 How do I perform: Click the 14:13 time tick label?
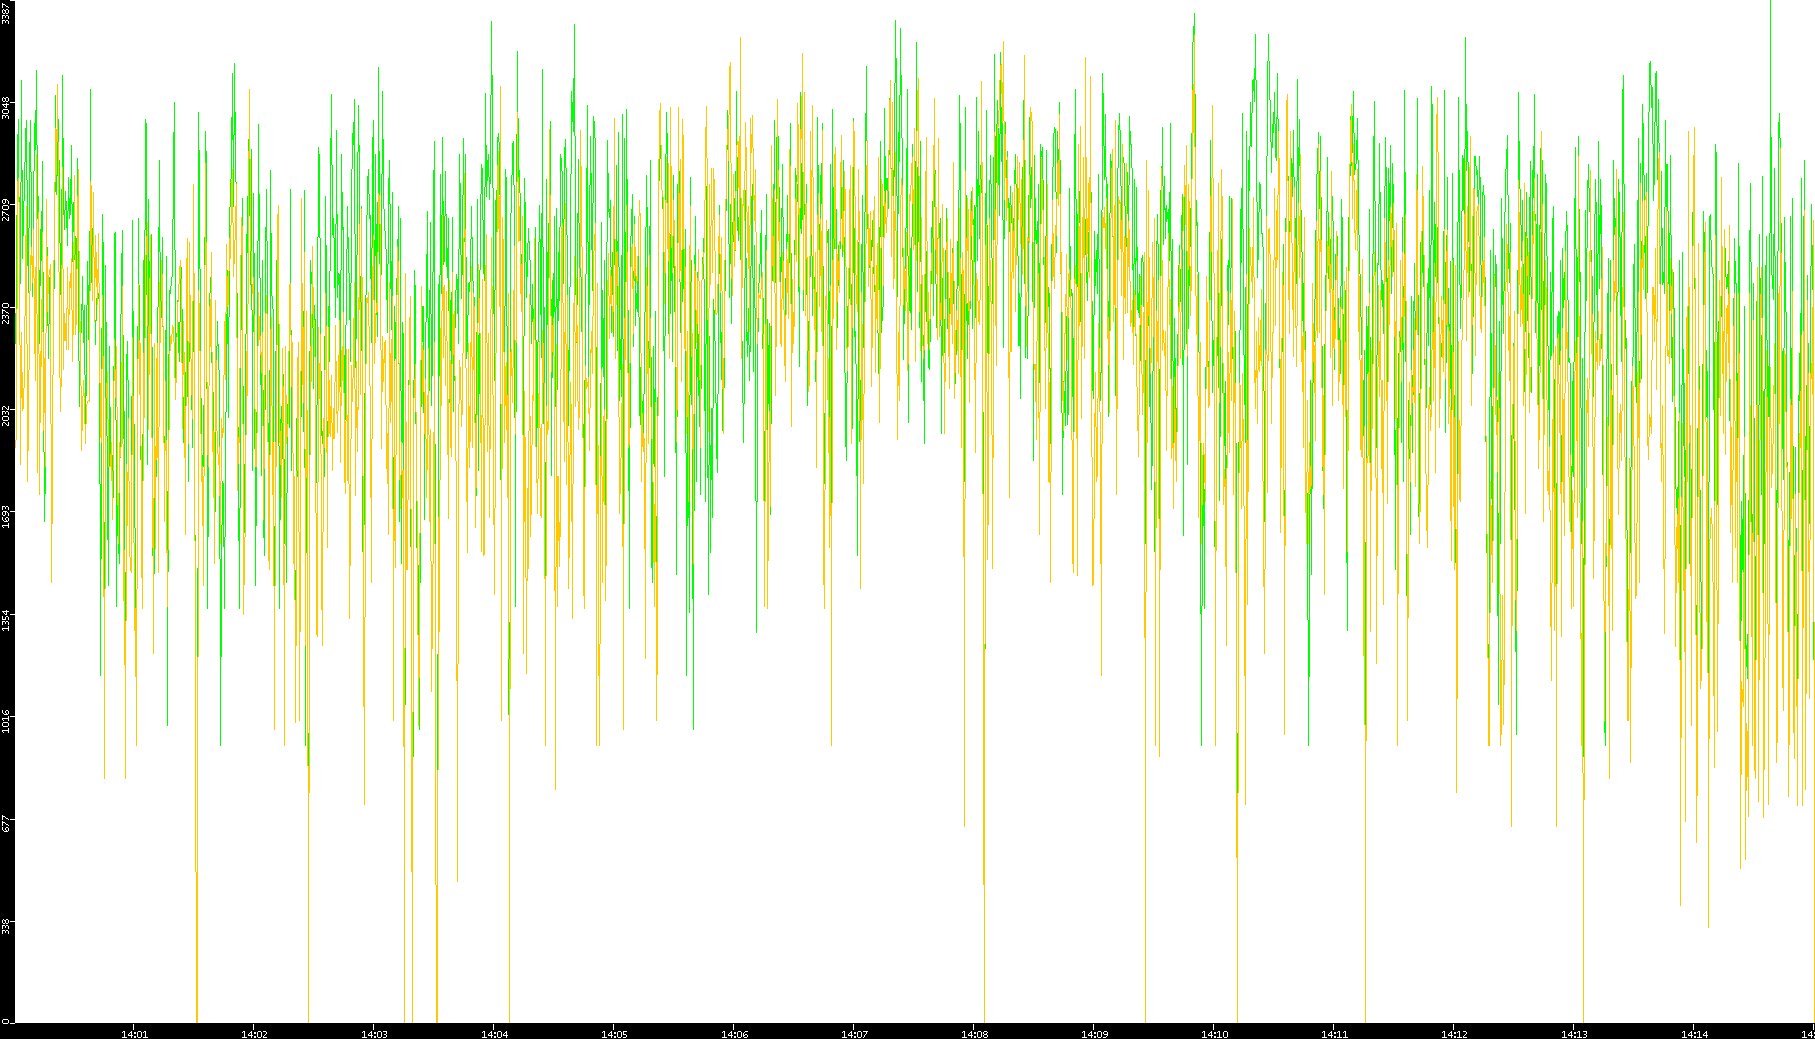pyautogui.click(x=1575, y=1034)
